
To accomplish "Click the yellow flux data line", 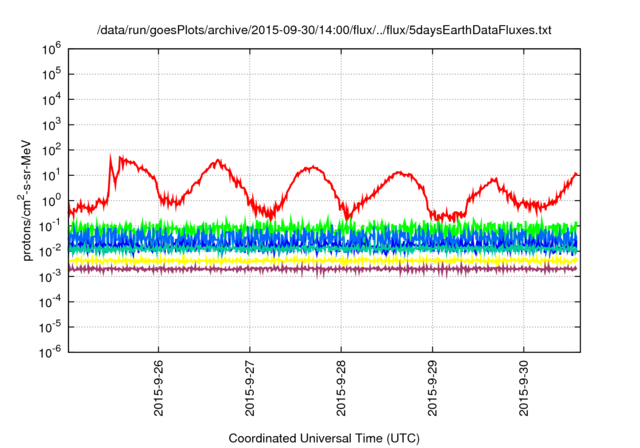I will pos(322,260).
